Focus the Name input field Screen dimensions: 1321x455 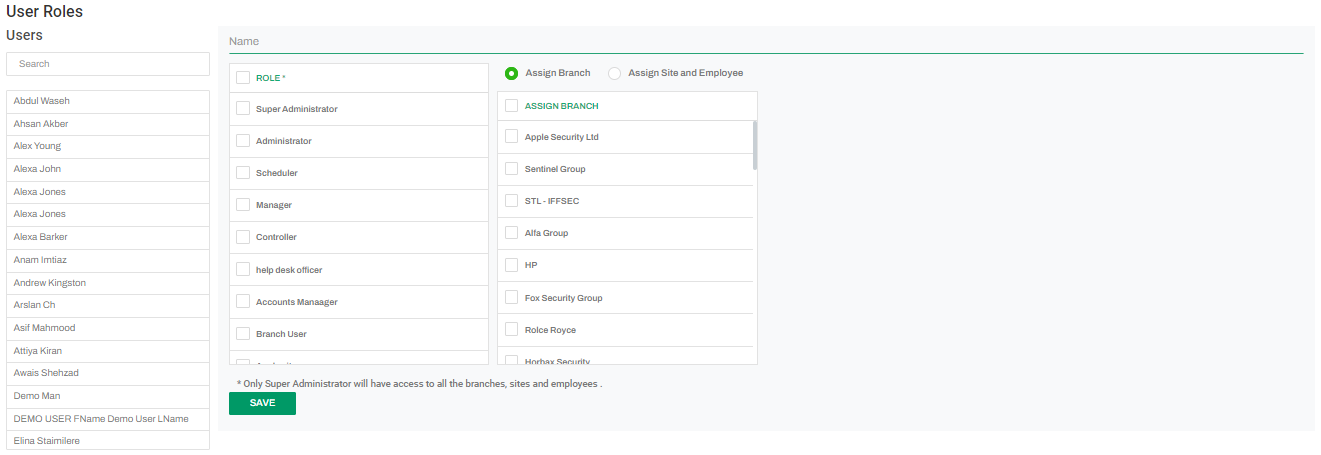pos(765,42)
